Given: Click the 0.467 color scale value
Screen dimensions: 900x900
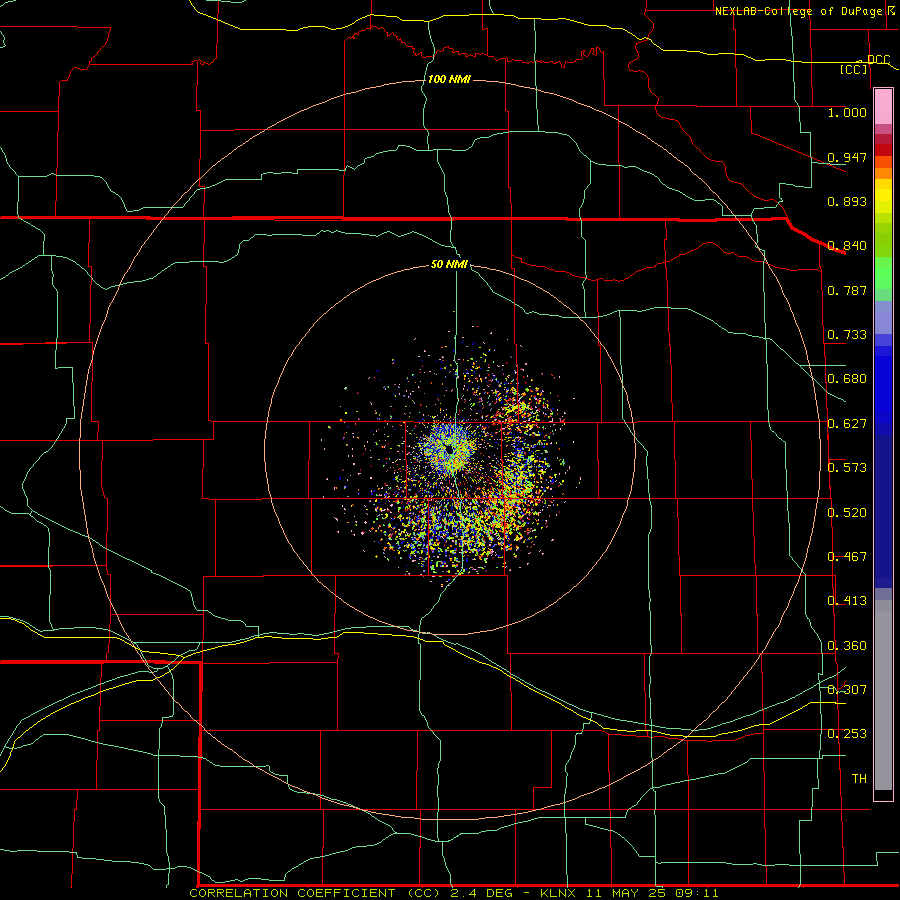Looking at the screenshot, I should pos(847,557).
